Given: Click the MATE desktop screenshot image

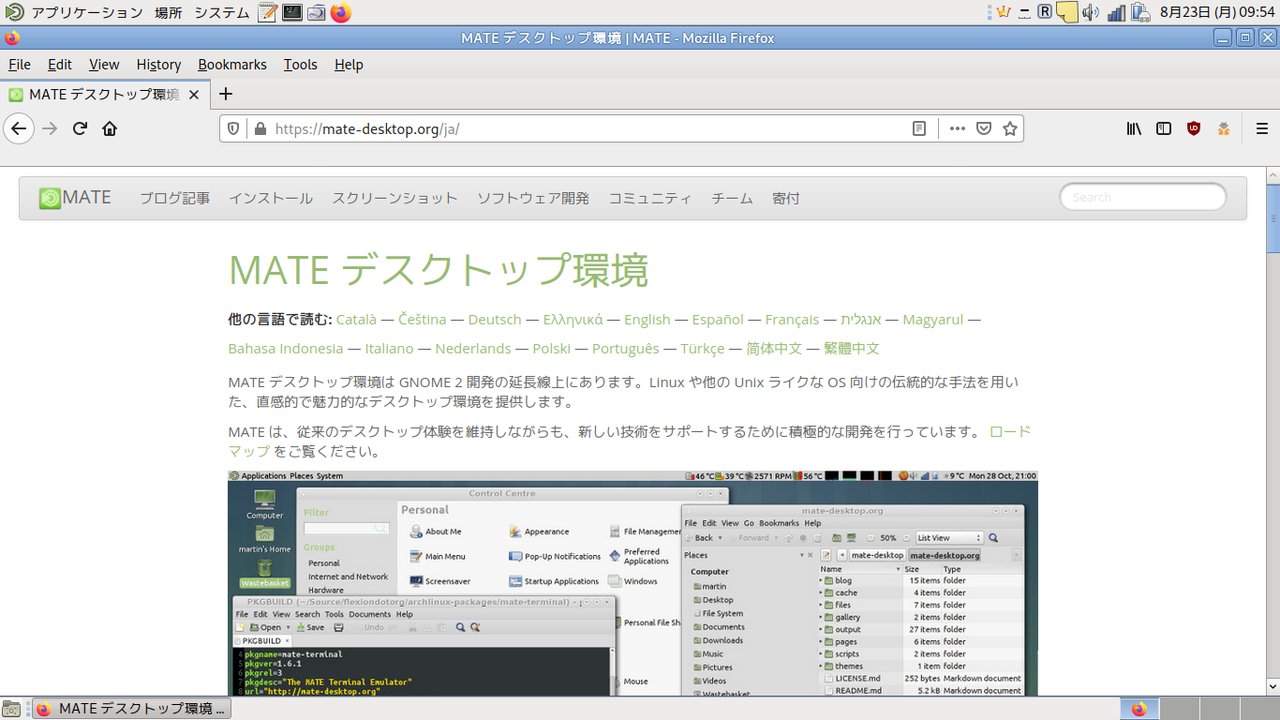Looking at the screenshot, I should (633, 583).
